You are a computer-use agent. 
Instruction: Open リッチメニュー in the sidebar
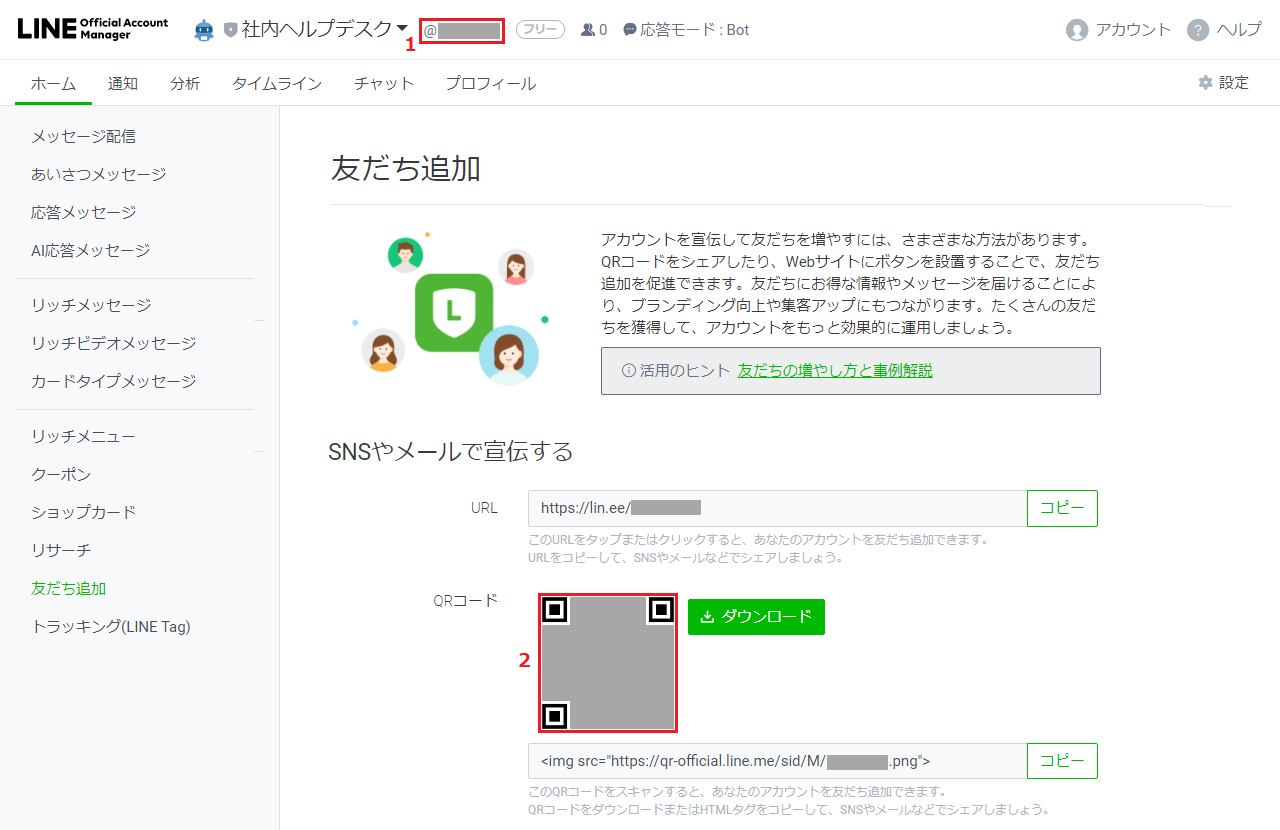coord(83,436)
